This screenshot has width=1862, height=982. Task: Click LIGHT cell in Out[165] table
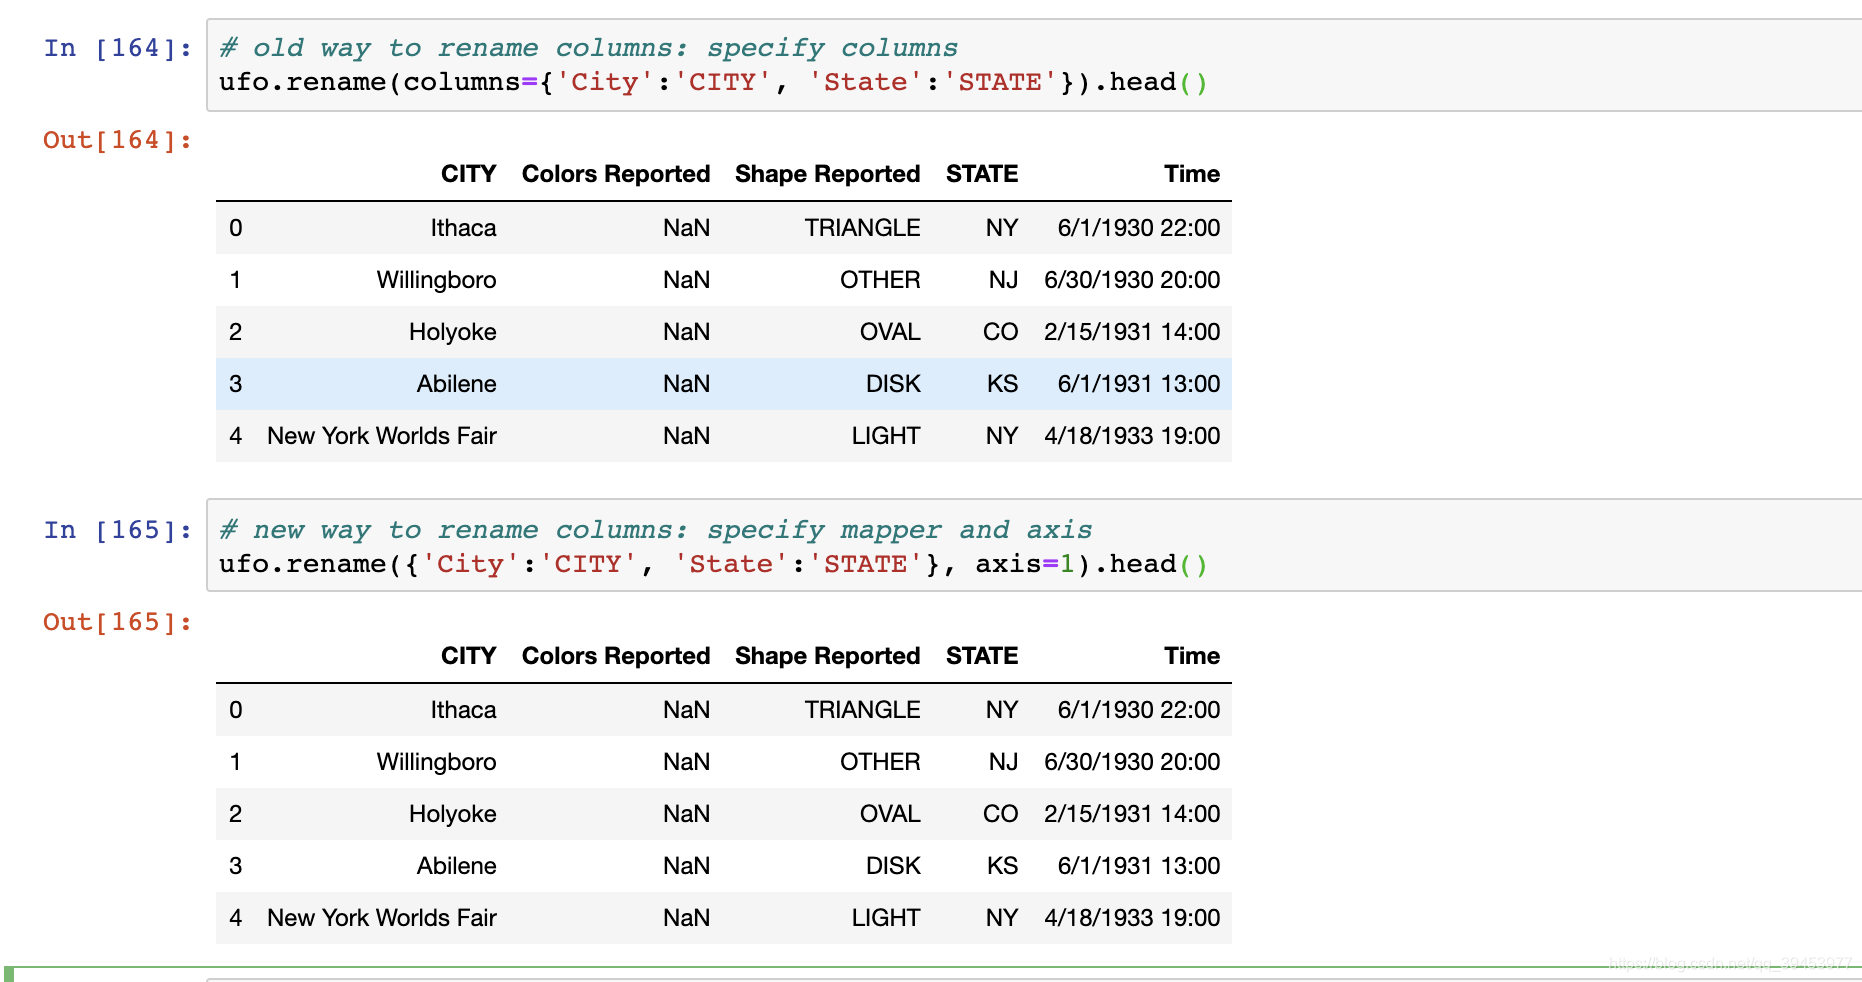886,918
